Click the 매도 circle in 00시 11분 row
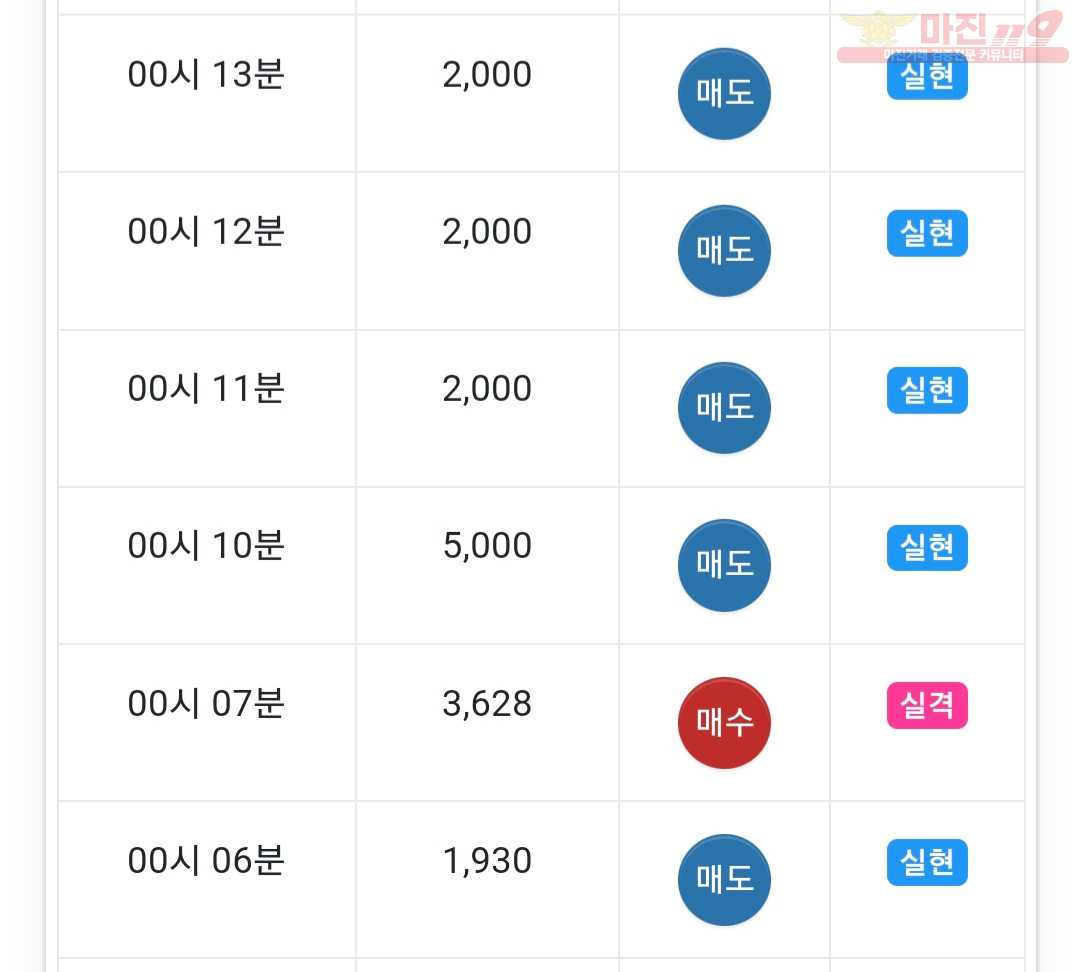The width and height of the screenshot is (1080, 972). 724,408
